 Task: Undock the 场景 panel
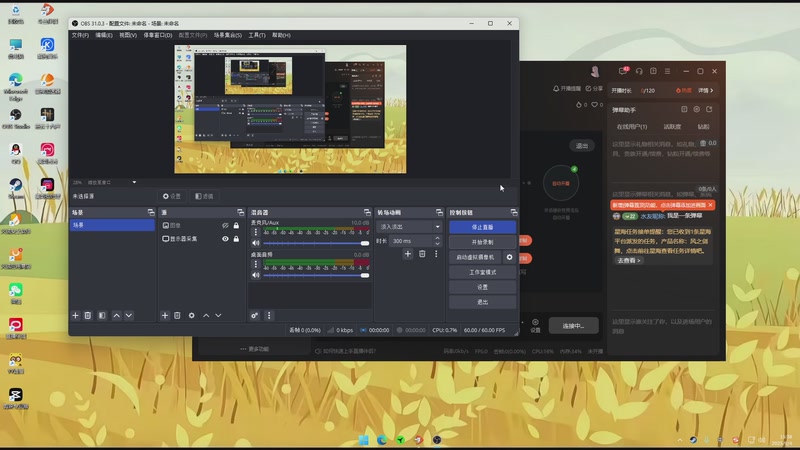(151, 212)
